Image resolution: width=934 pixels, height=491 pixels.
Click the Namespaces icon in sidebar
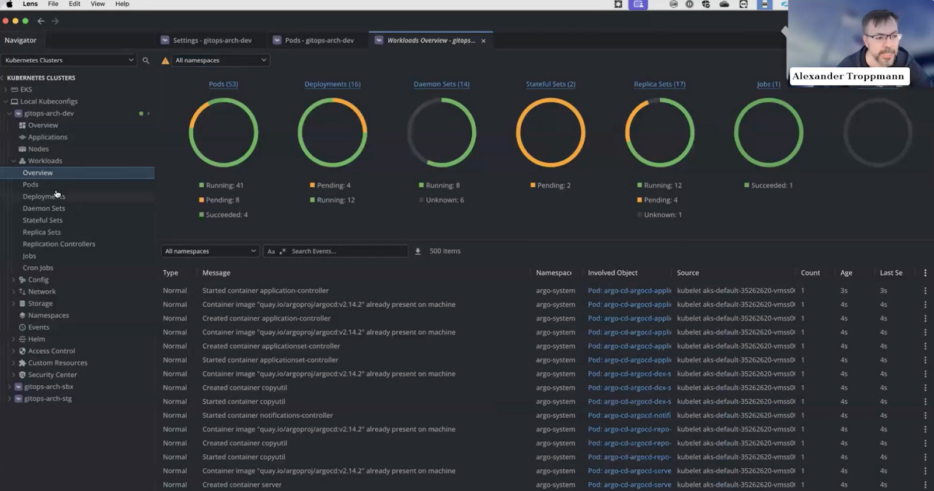(x=22, y=315)
